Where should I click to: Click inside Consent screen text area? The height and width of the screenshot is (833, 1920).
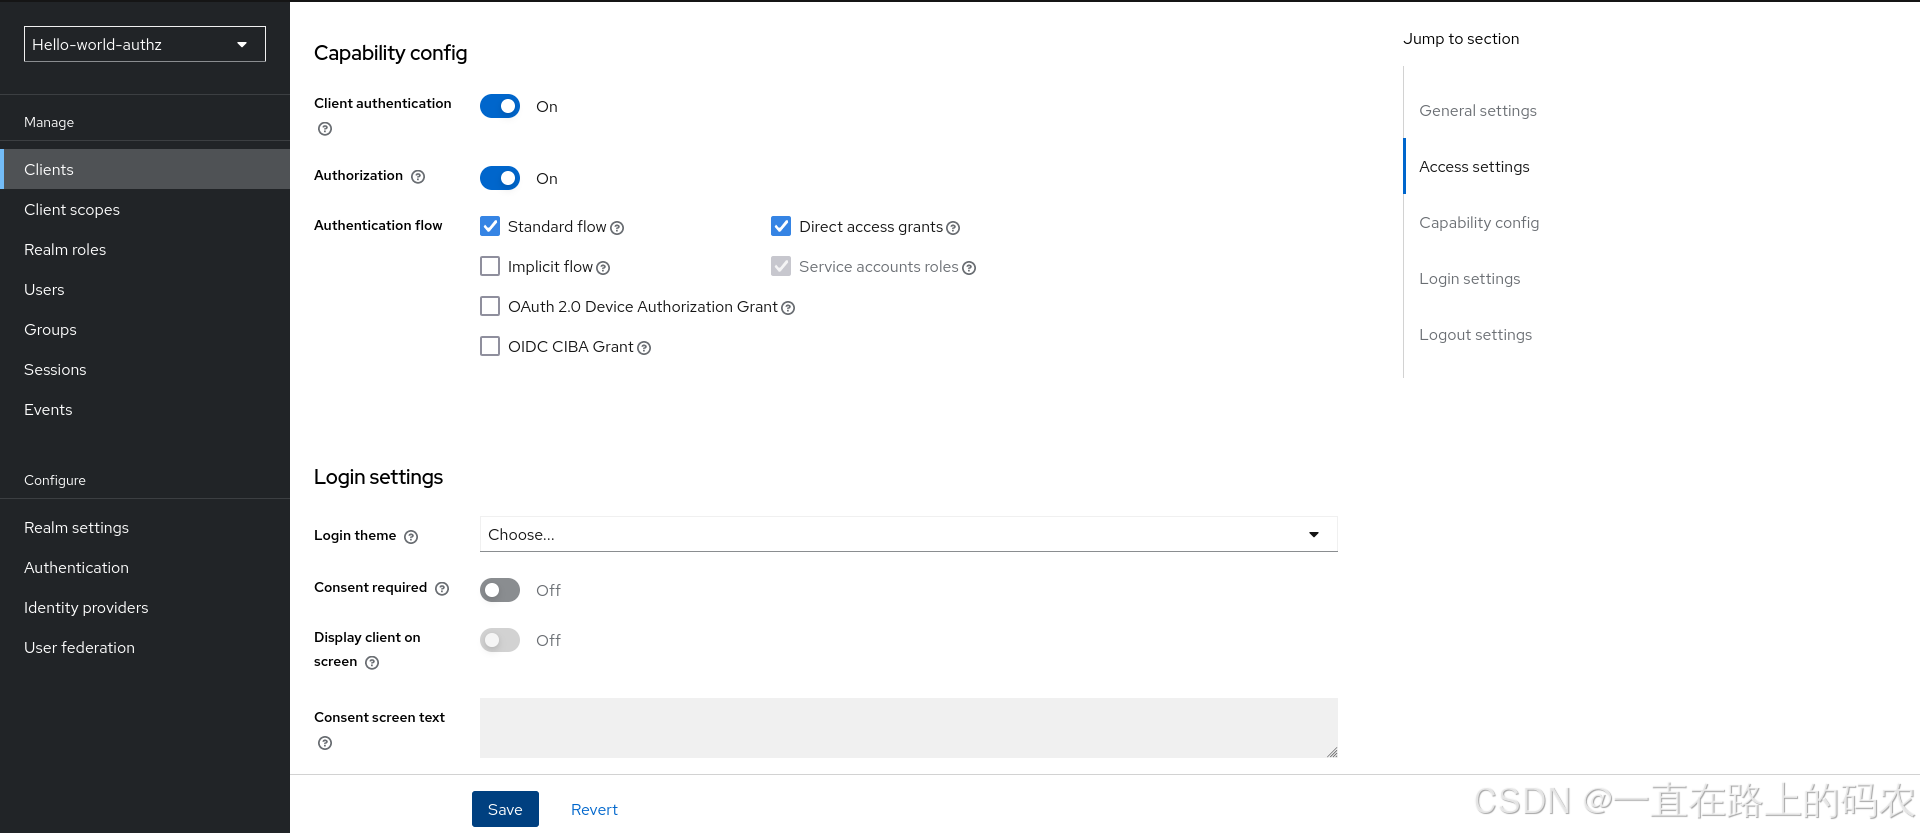click(909, 728)
